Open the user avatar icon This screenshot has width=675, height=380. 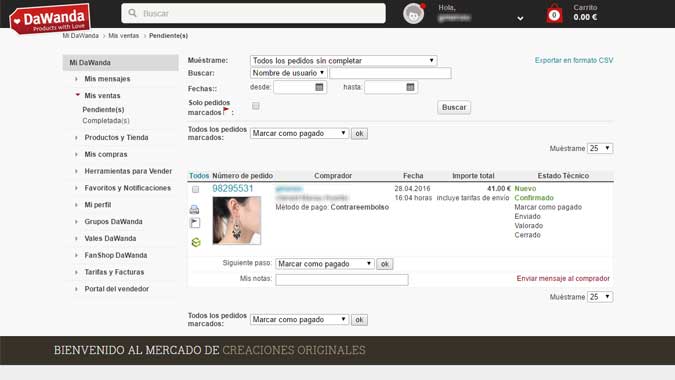(x=414, y=14)
